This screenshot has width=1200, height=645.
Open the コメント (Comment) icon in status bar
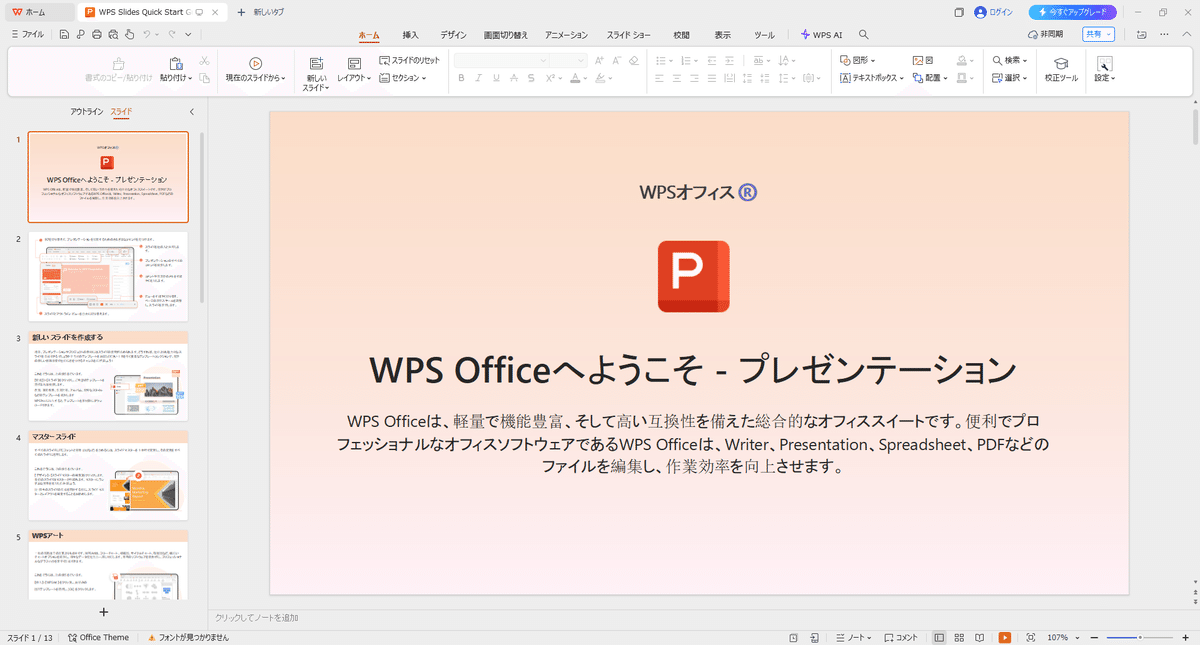(x=899, y=637)
